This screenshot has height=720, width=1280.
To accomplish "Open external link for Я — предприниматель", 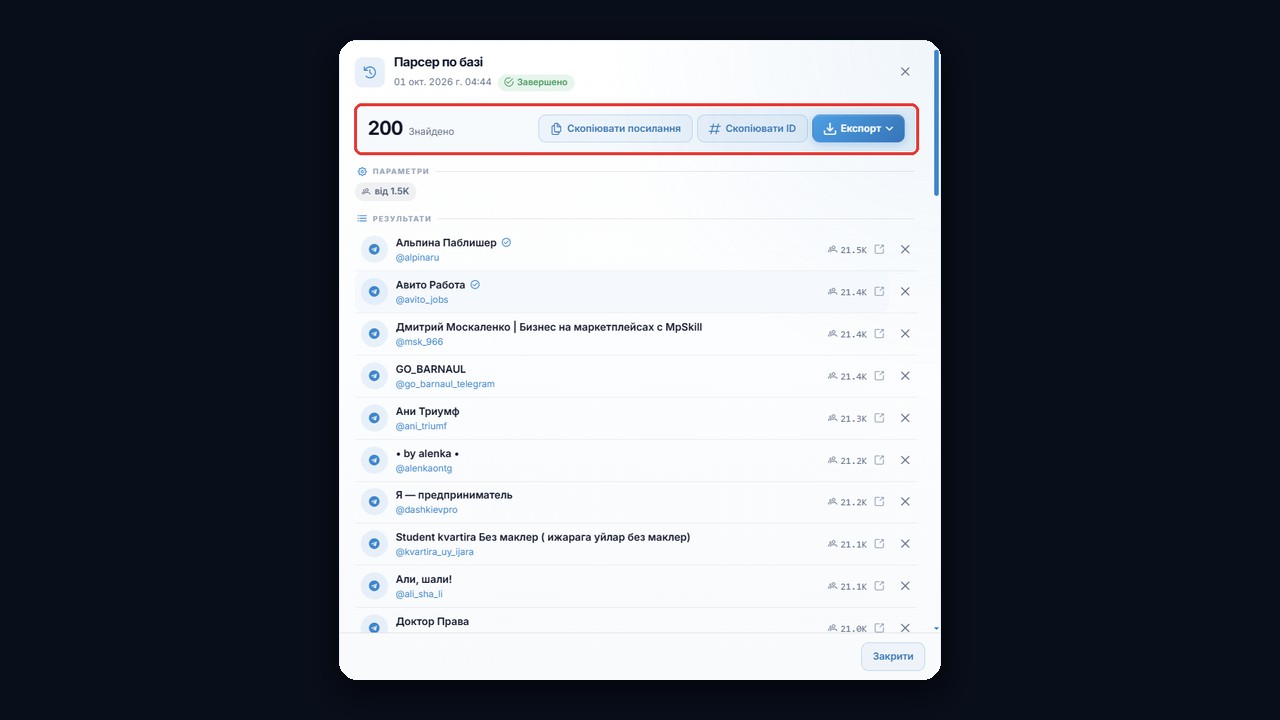I will tap(879, 502).
